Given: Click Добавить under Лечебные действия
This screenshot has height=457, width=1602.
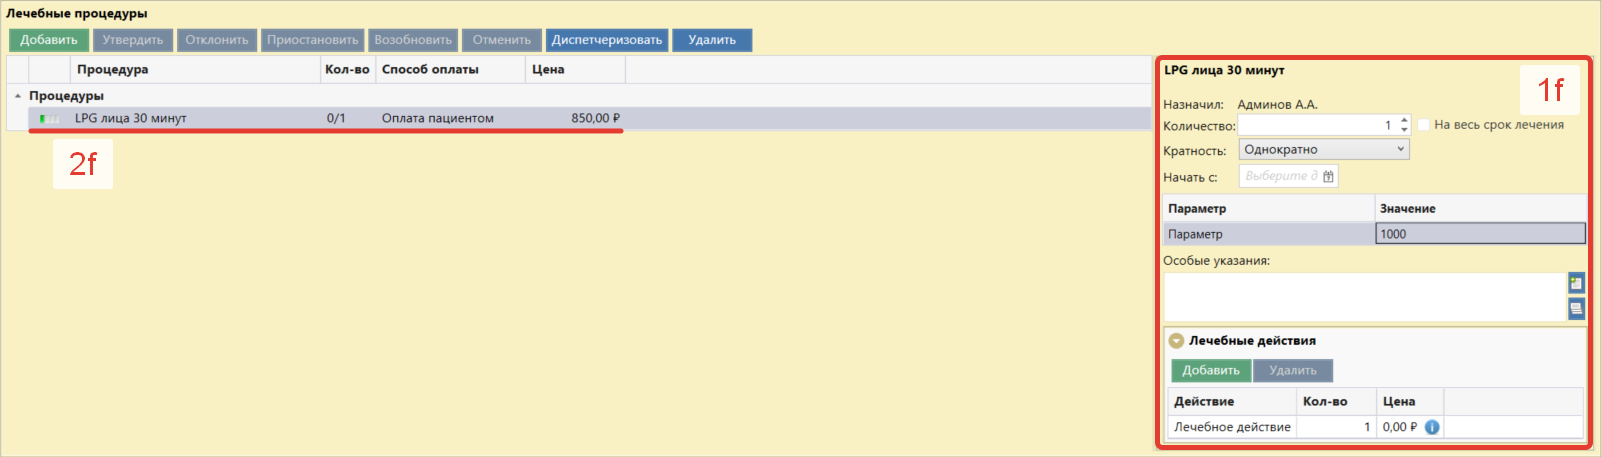Looking at the screenshot, I should point(1210,370).
